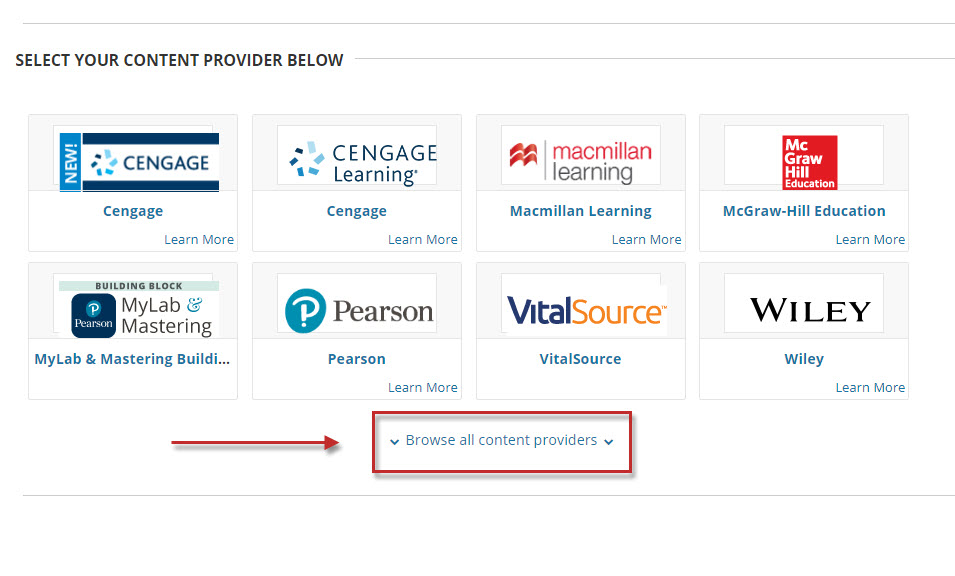
Task: Click the Pearson logo
Action: click(x=358, y=310)
